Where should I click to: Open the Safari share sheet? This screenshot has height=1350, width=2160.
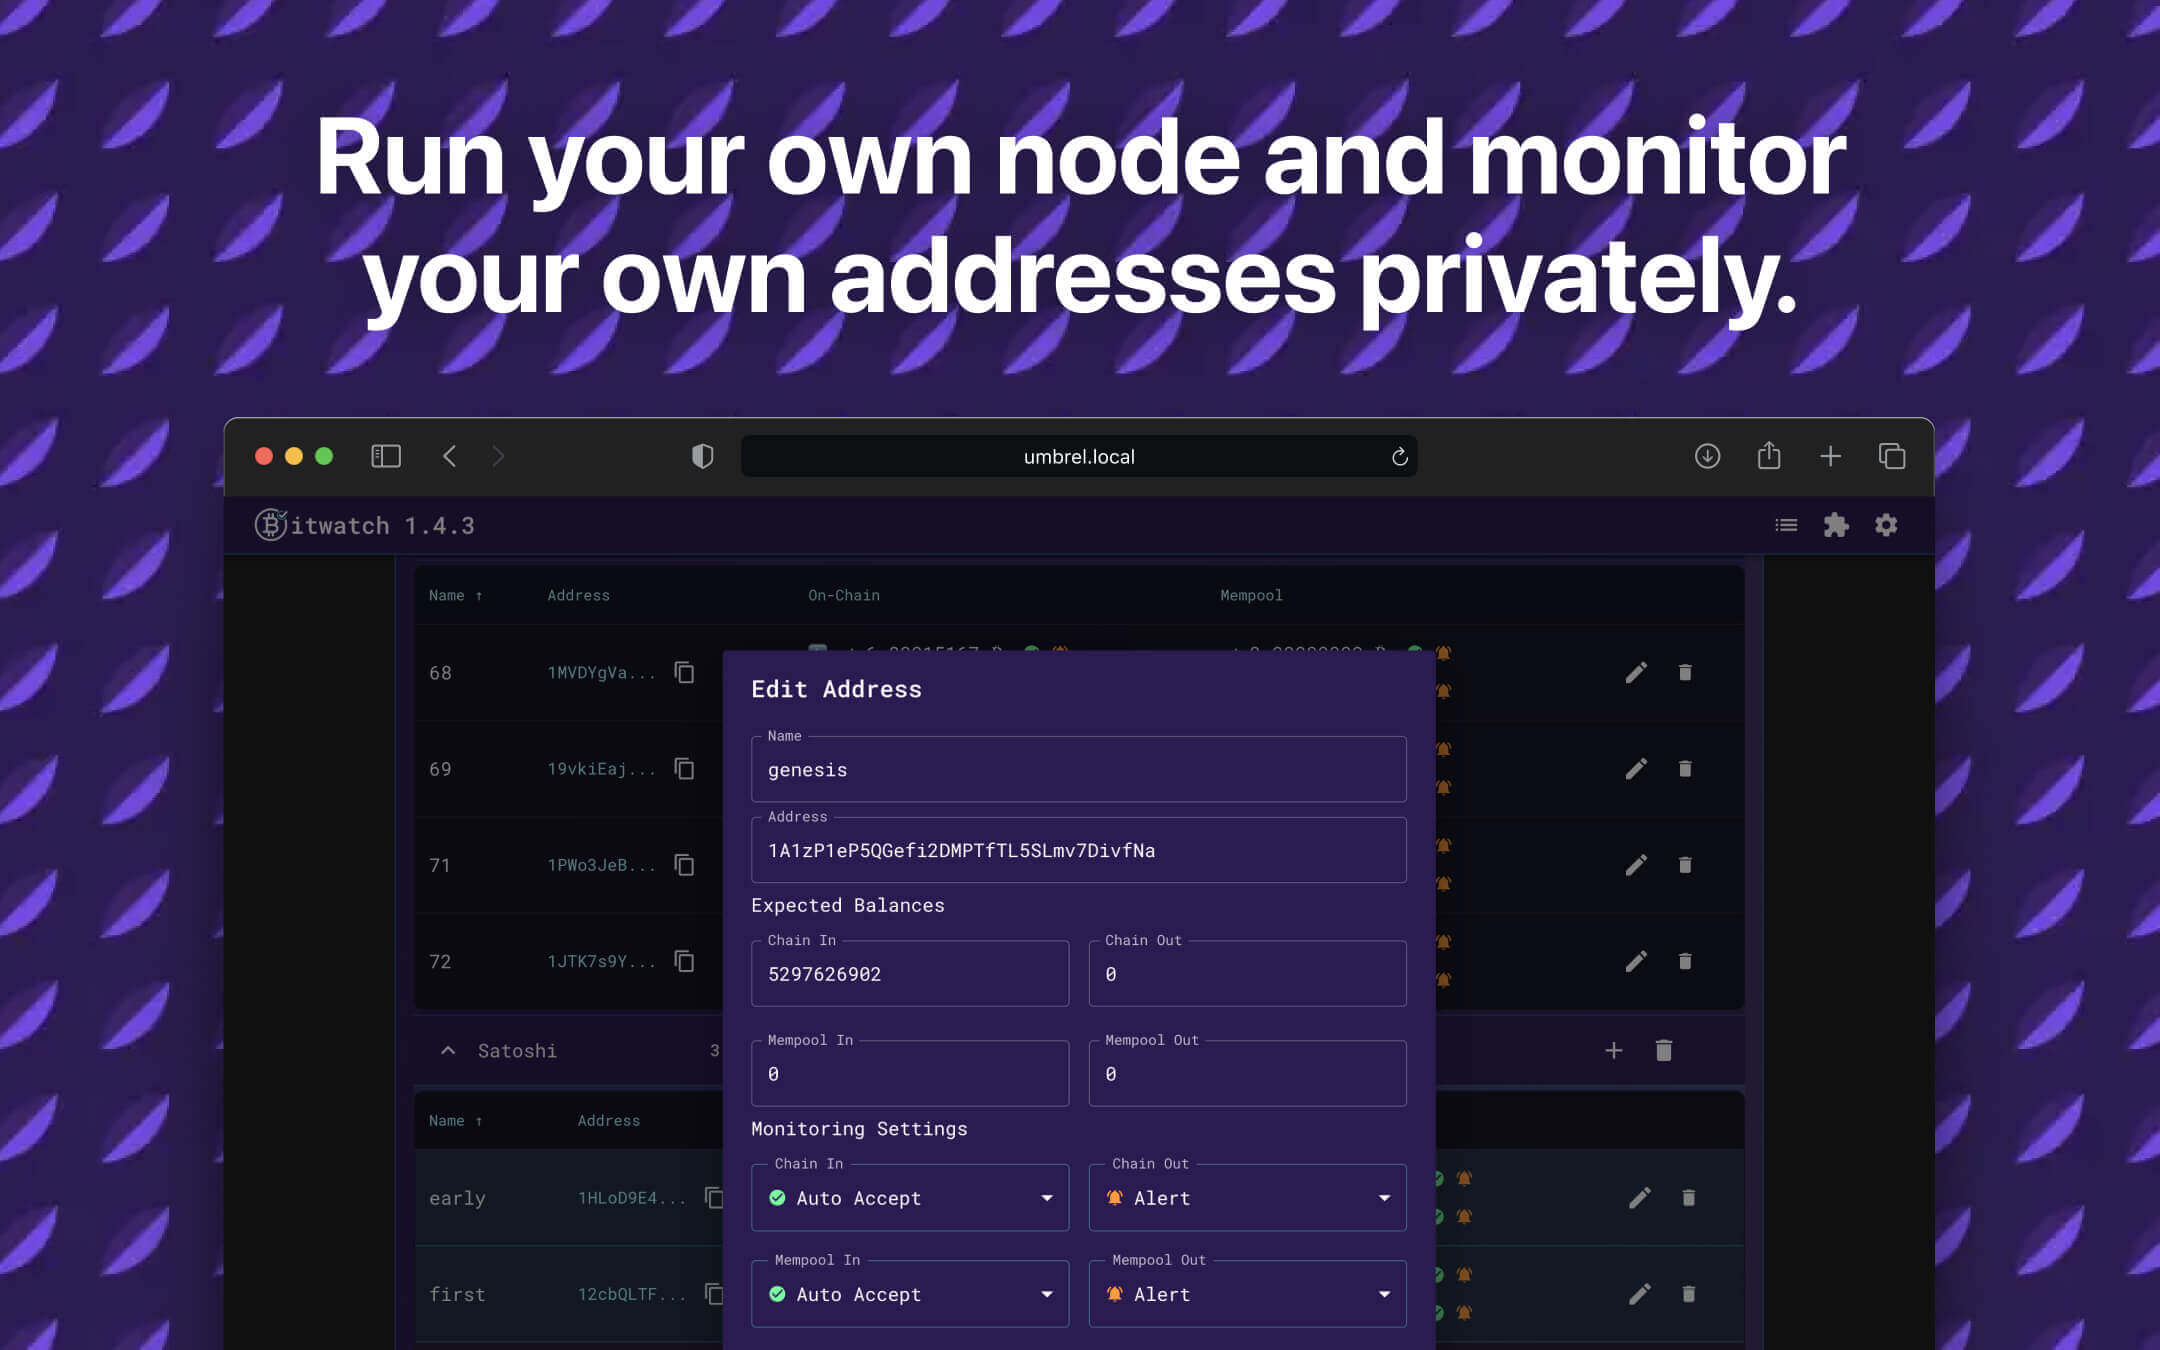tap(1769, 455)
